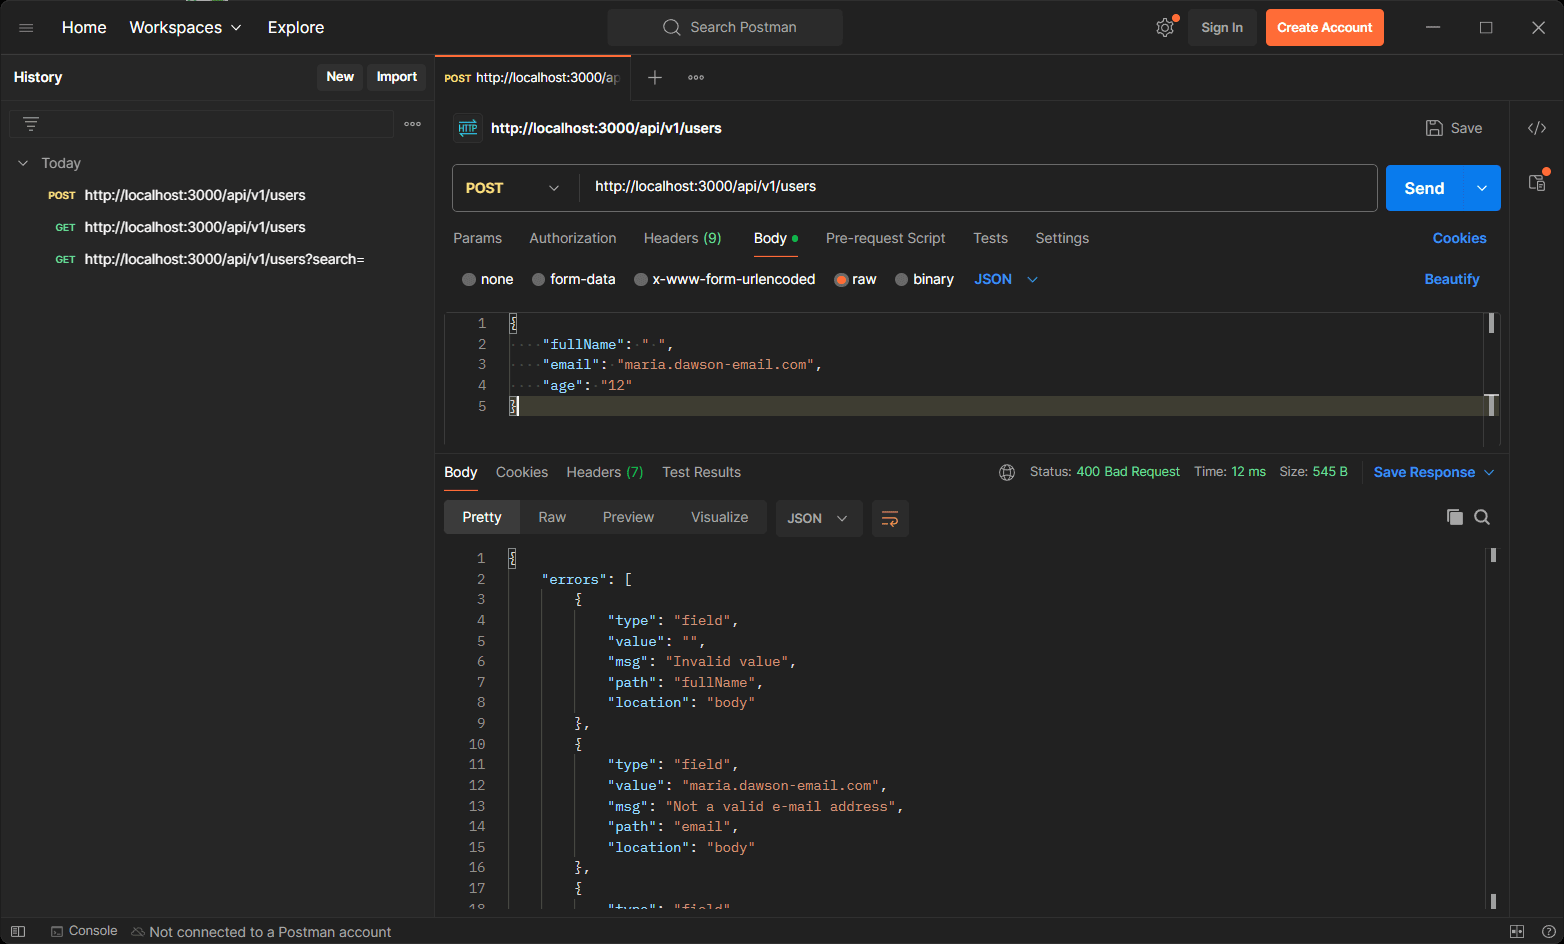Select the form-data body type

pyautogui.click(x=539, y=280)
